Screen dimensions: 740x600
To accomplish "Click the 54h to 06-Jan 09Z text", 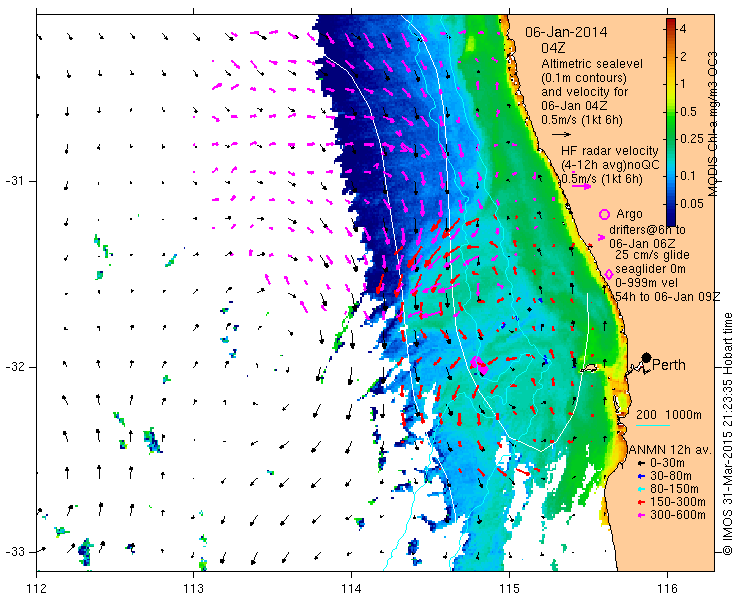I will tap(668, 296).
